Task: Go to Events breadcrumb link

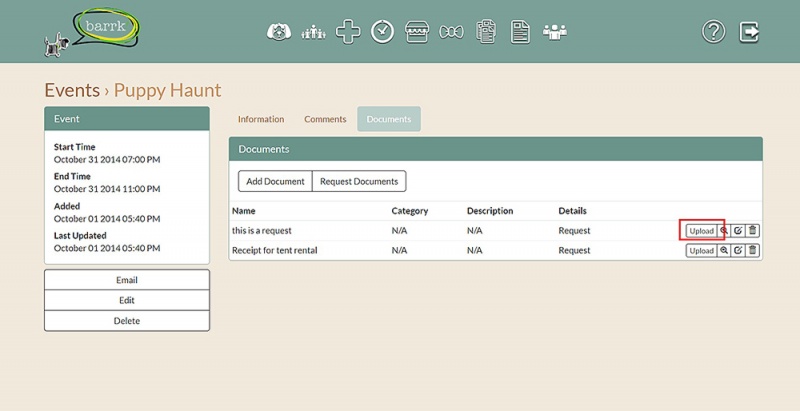Action: tap(72, 90)
